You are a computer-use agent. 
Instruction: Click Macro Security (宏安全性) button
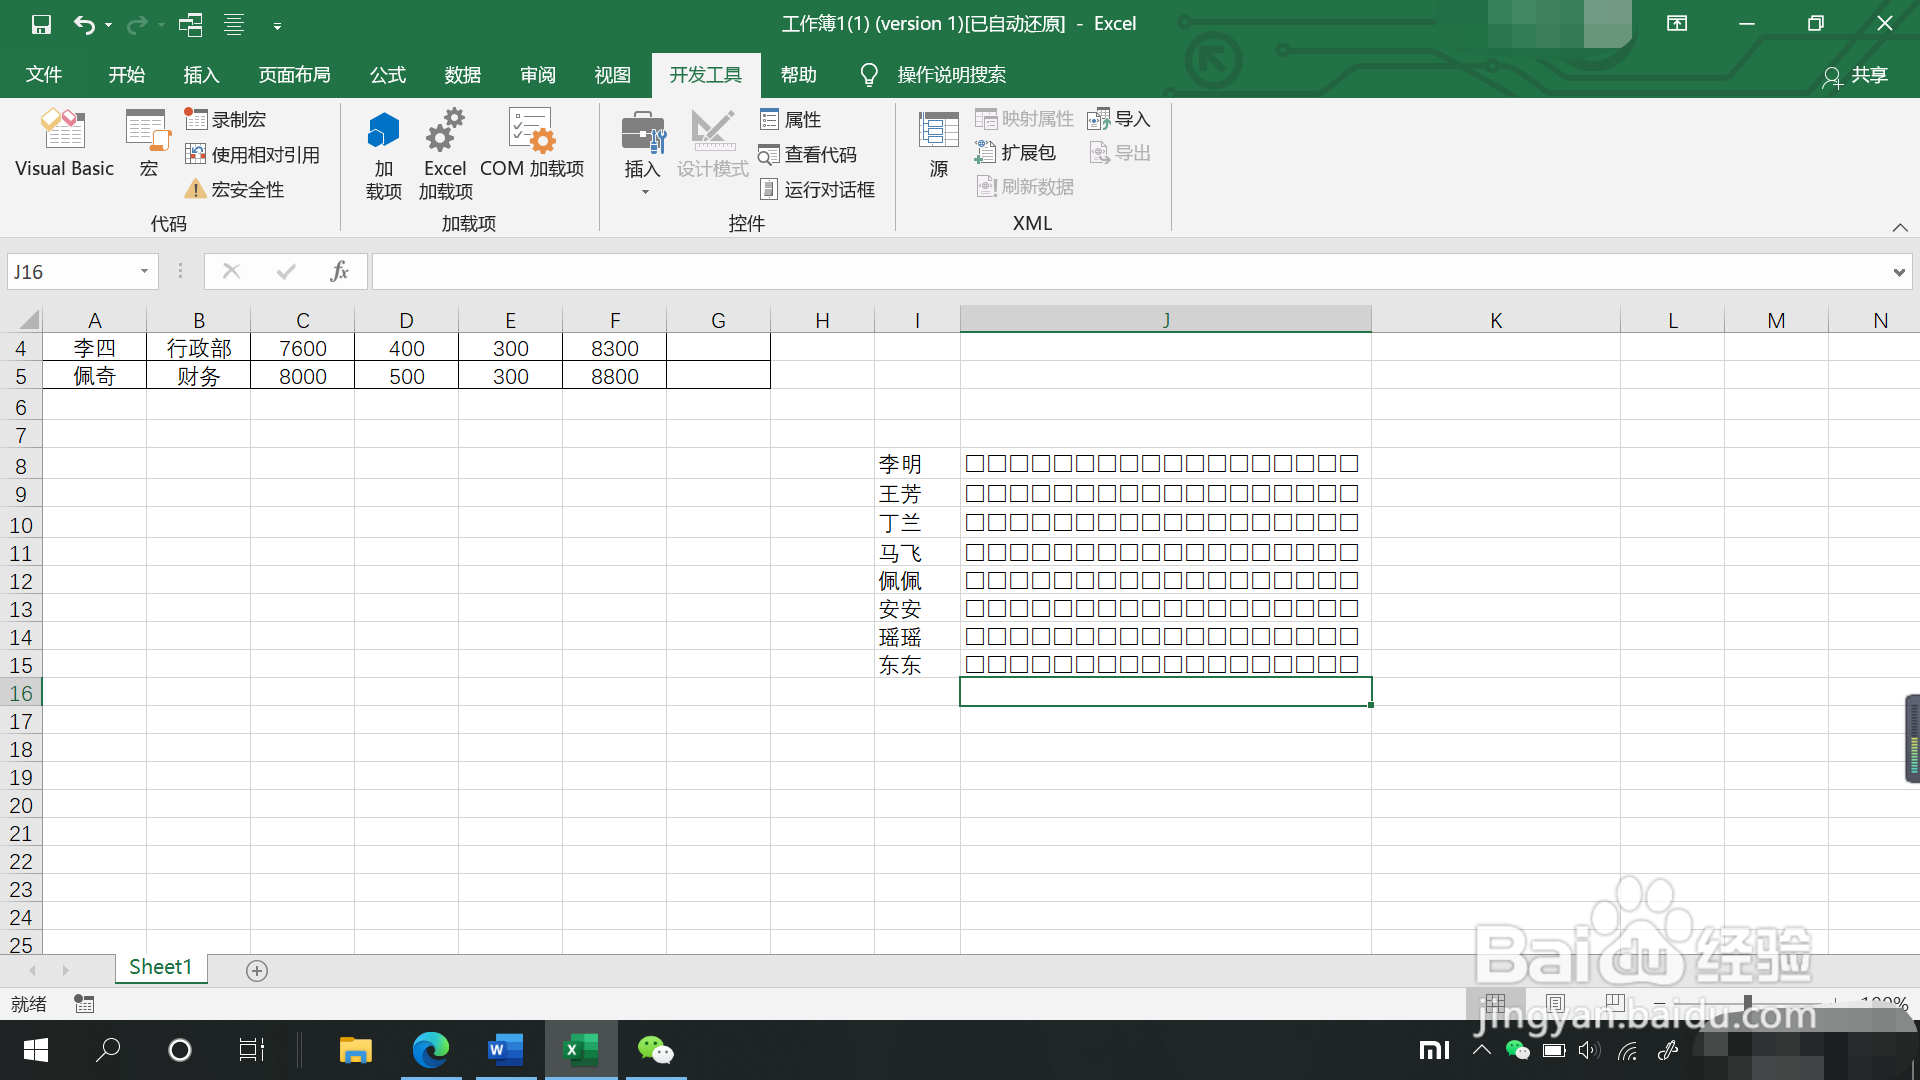coord(236,190)
